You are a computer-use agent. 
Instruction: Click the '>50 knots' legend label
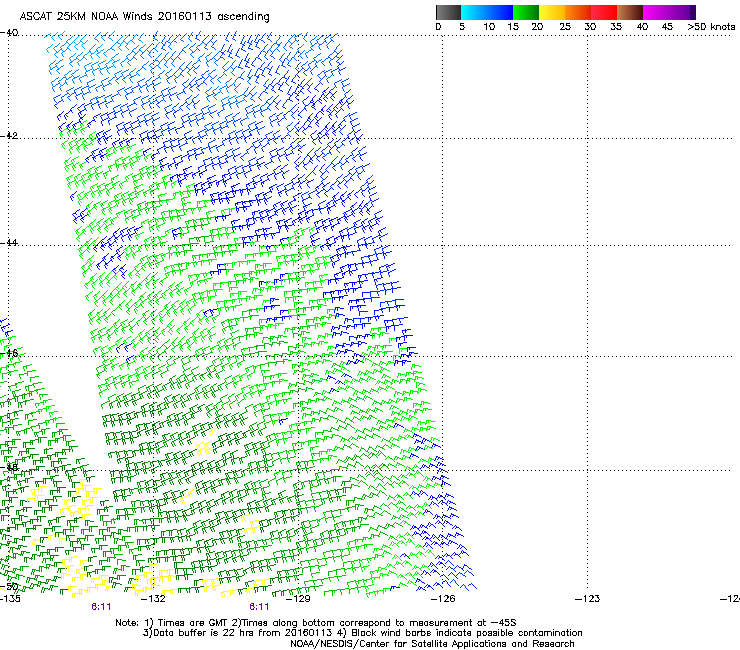pos(711,27)
